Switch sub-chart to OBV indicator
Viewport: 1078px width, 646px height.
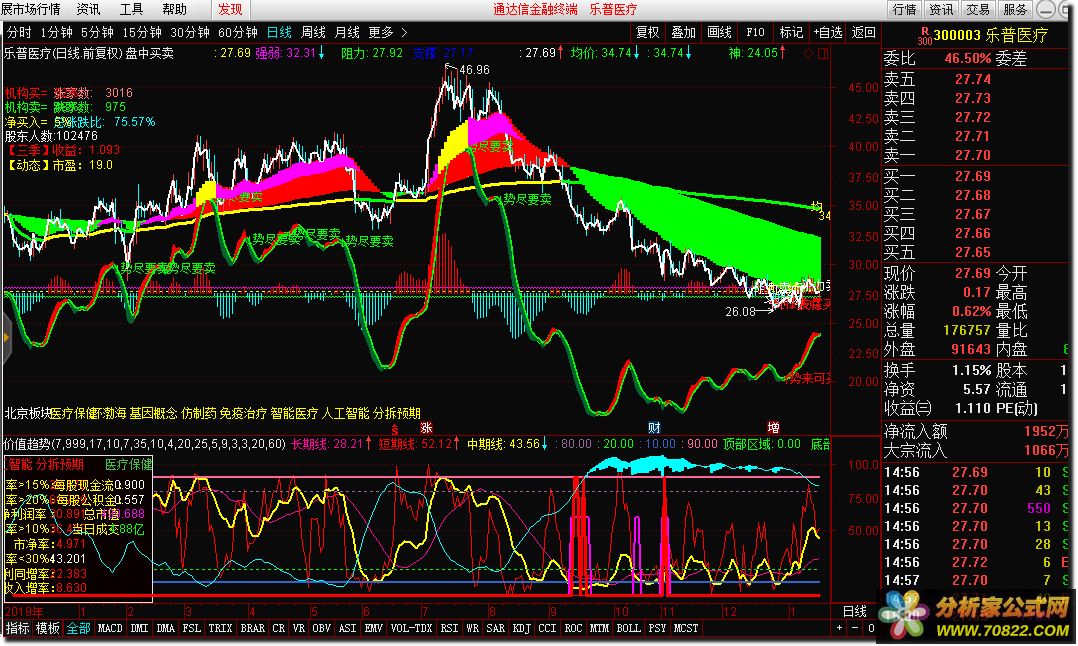point(321,627)
